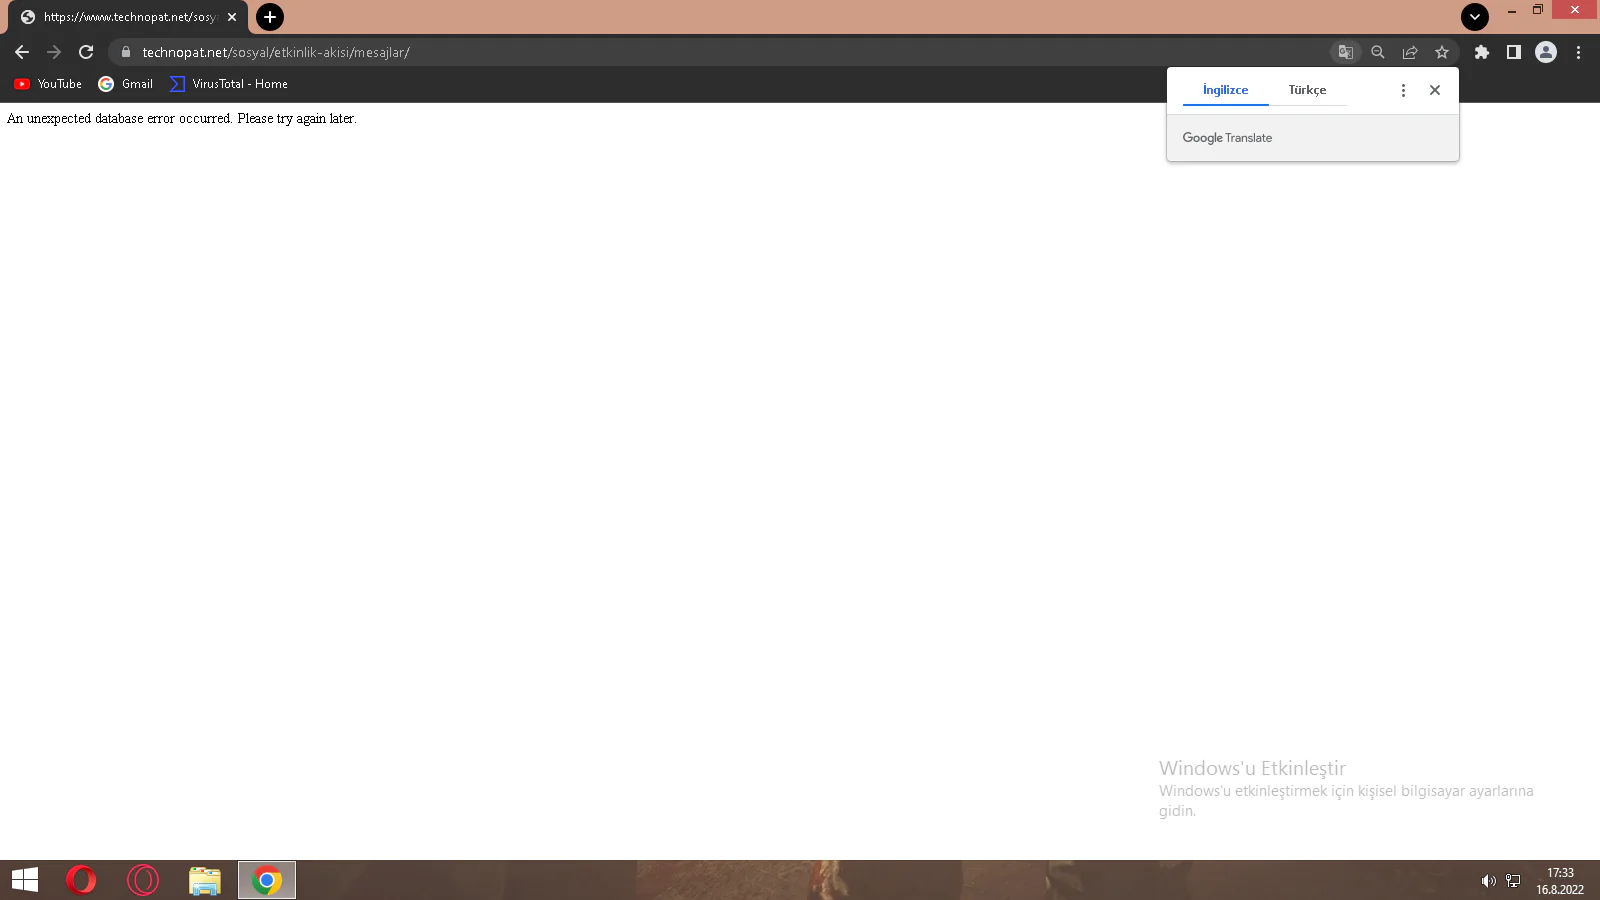Viewport: 1600px width, 900px height.
Task: Click the extensions puzzle icon
Action: pos(1482,52)
